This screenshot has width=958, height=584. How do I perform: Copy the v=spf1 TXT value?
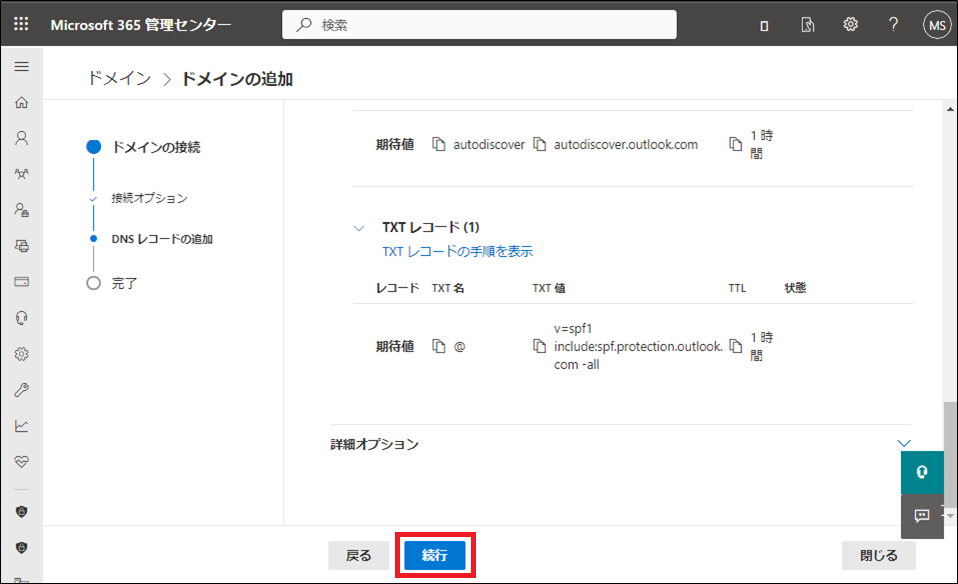(539, 346)
